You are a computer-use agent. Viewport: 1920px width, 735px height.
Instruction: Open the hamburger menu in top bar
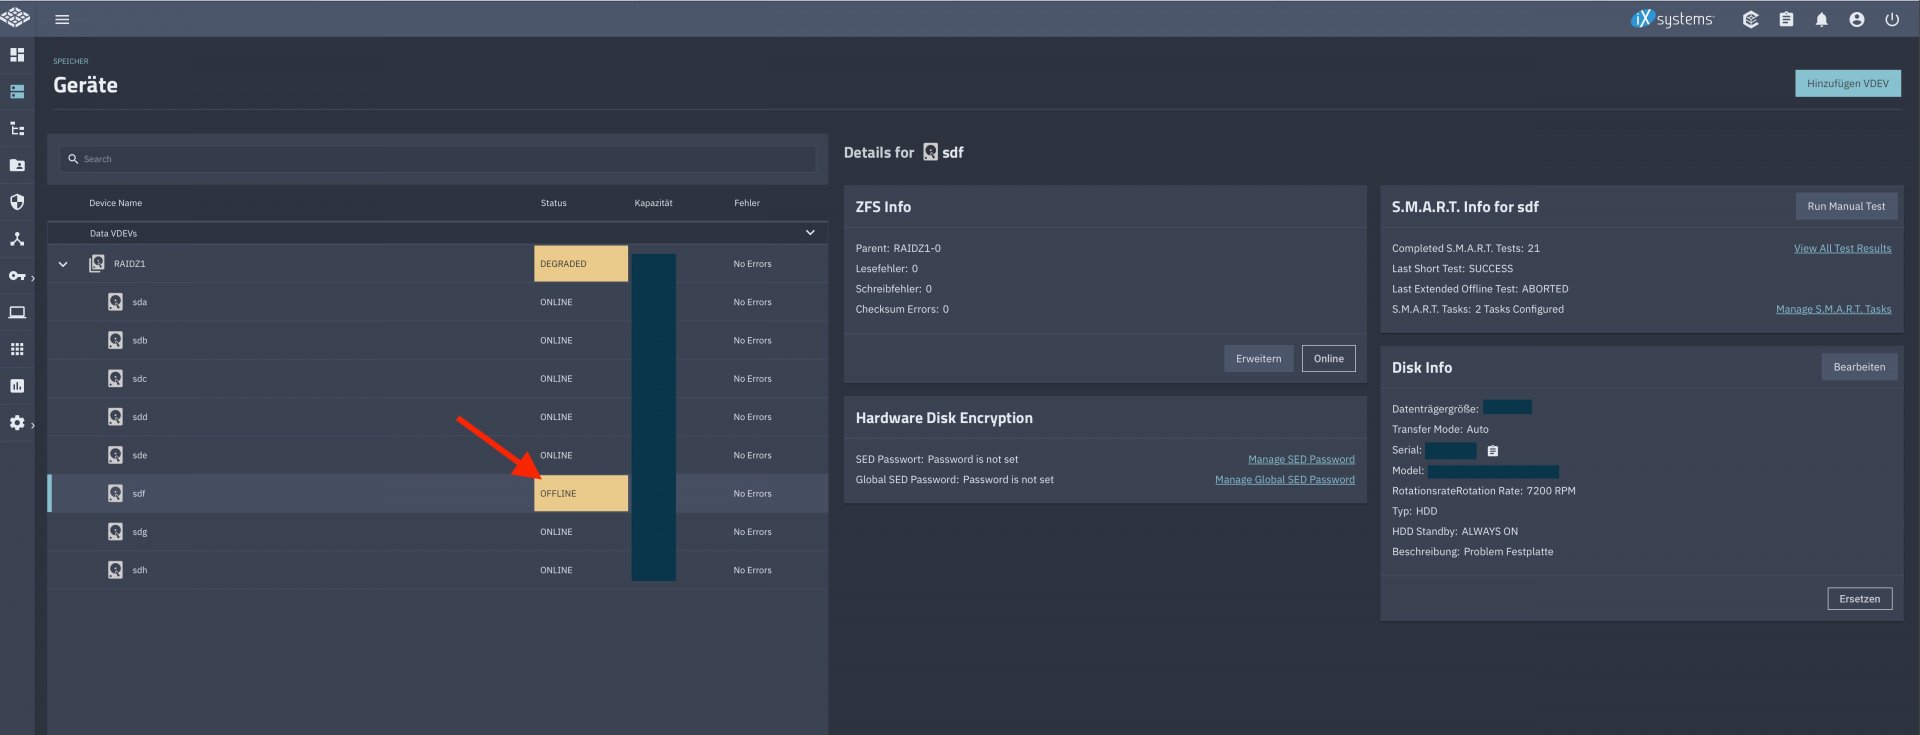tap(62, 19)
